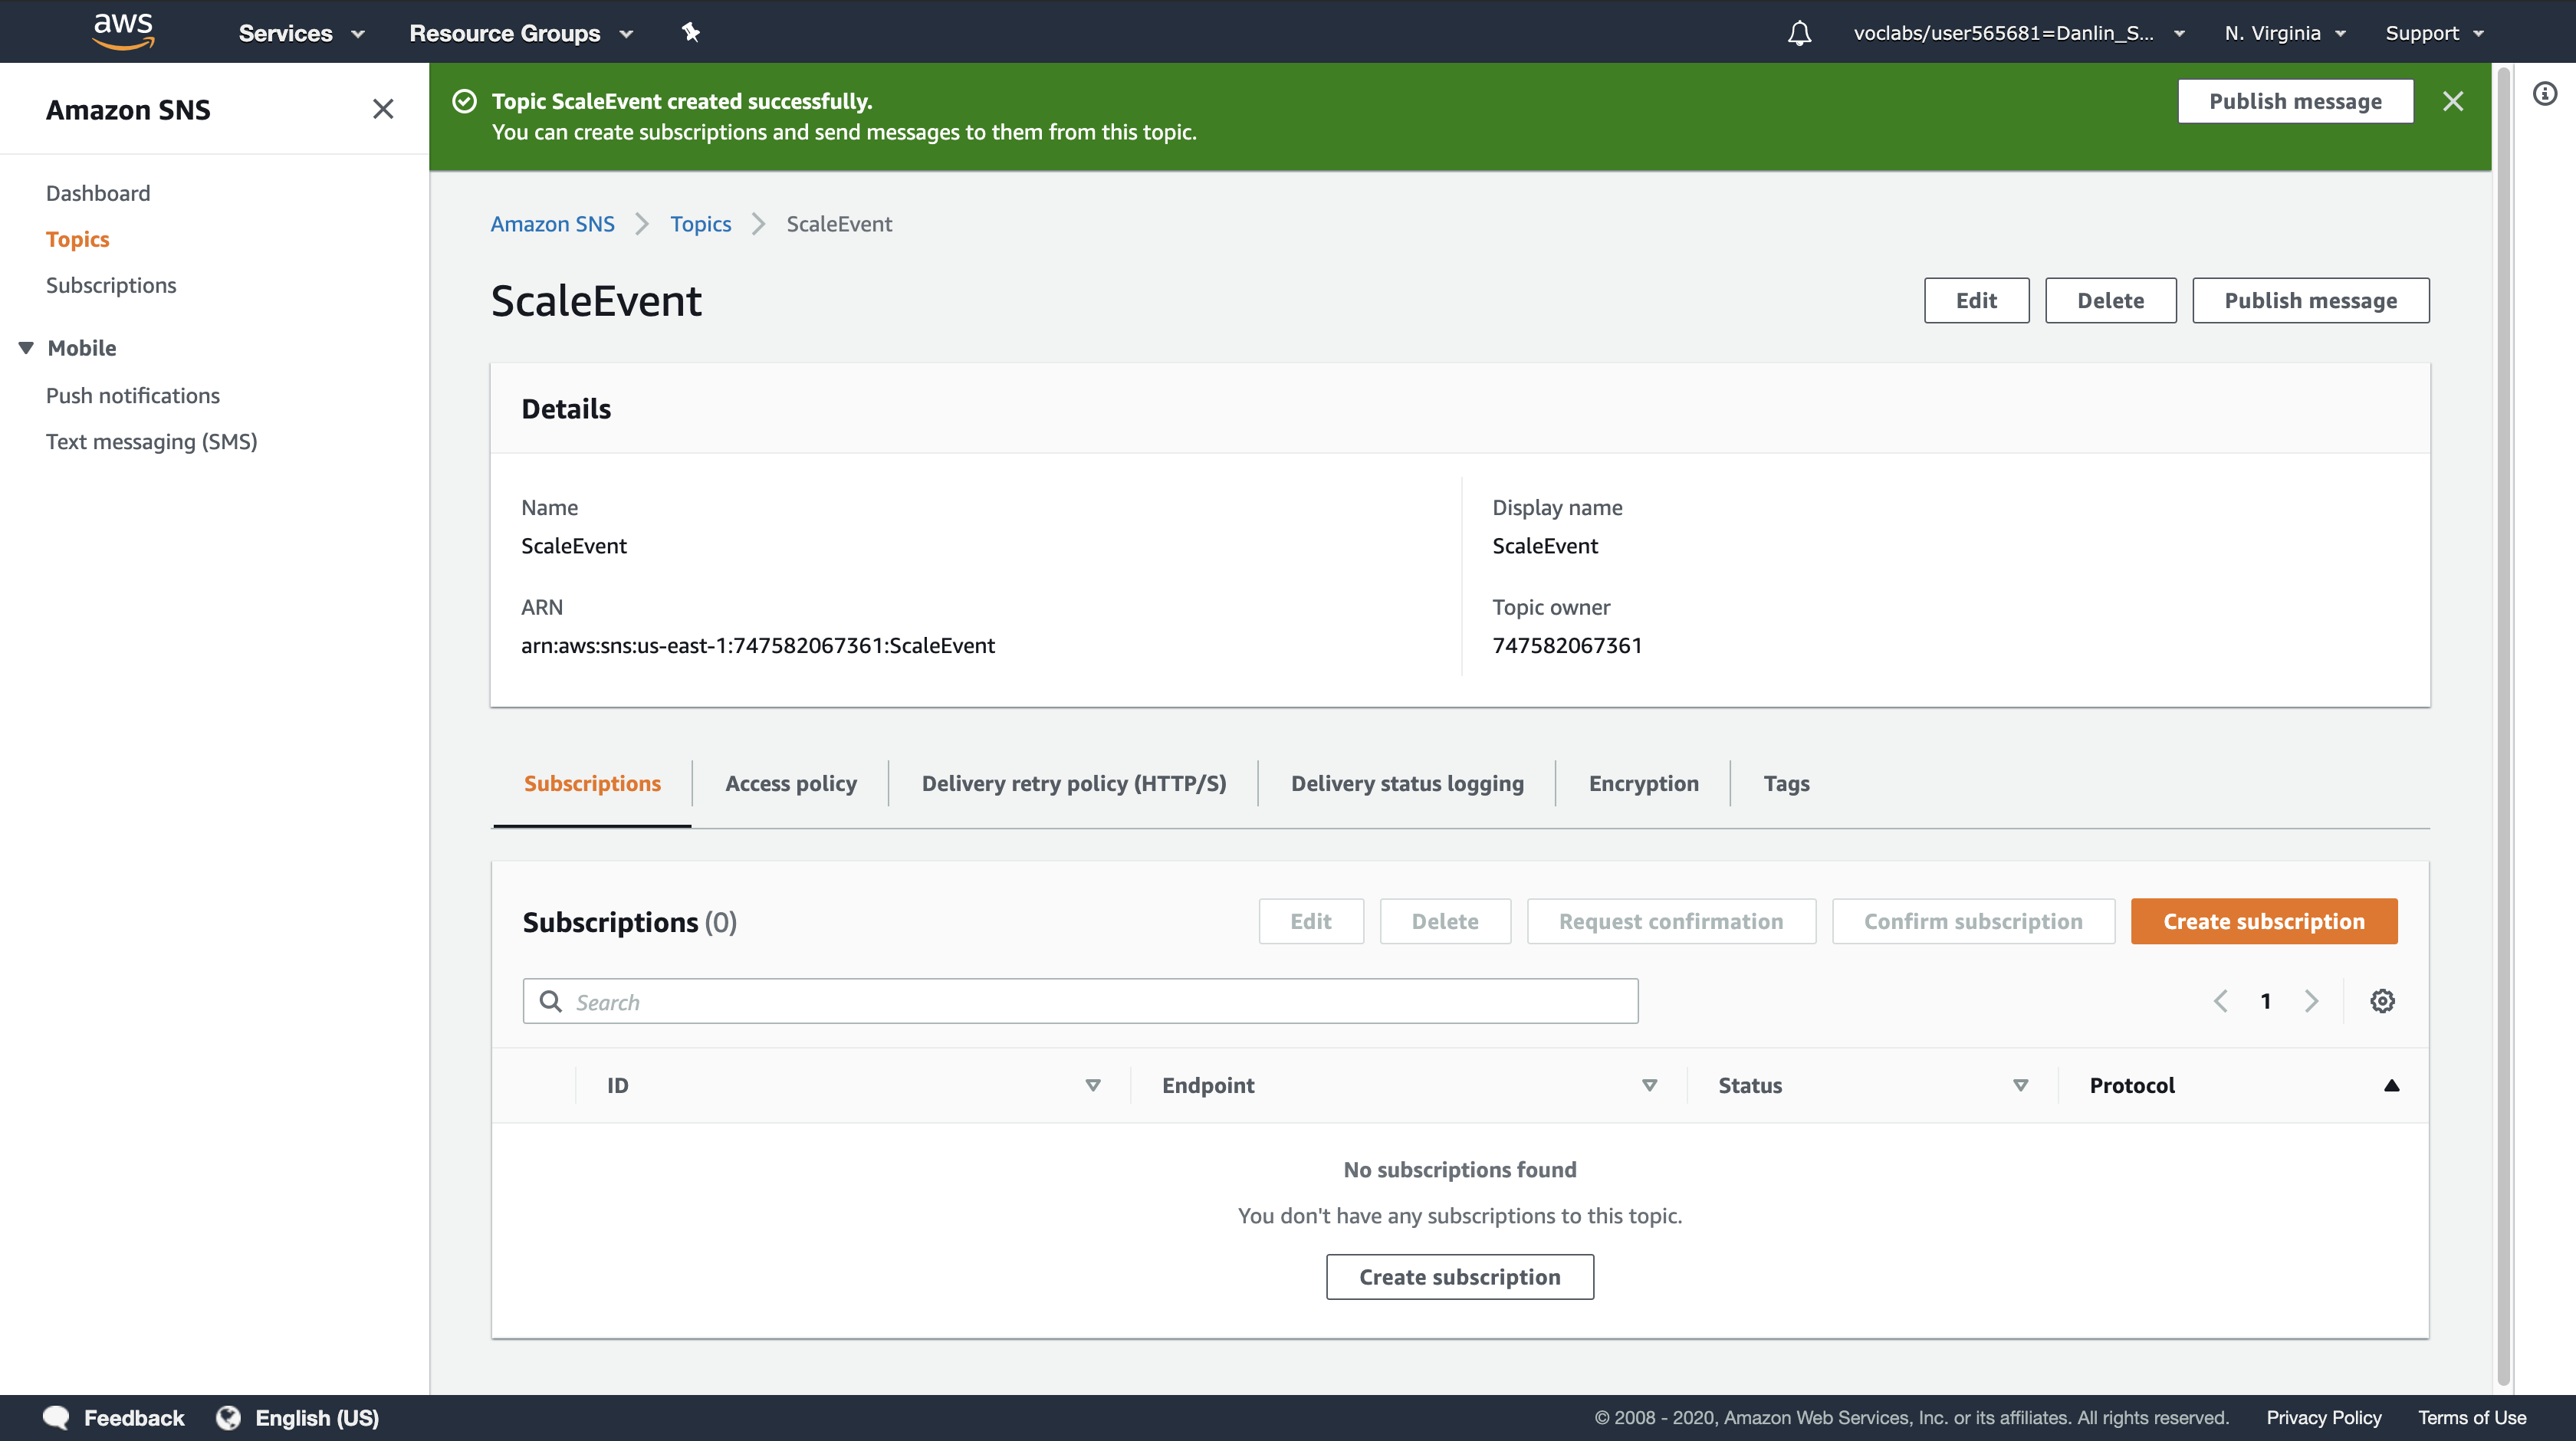
Task: Sort by the Endpoint column arrow
Action: pyautogui.click(x=1649, y=1085)
